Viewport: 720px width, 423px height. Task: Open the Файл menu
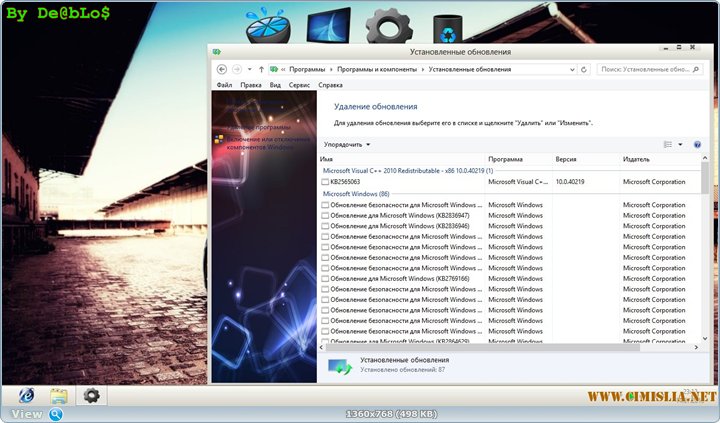[224, 86]
